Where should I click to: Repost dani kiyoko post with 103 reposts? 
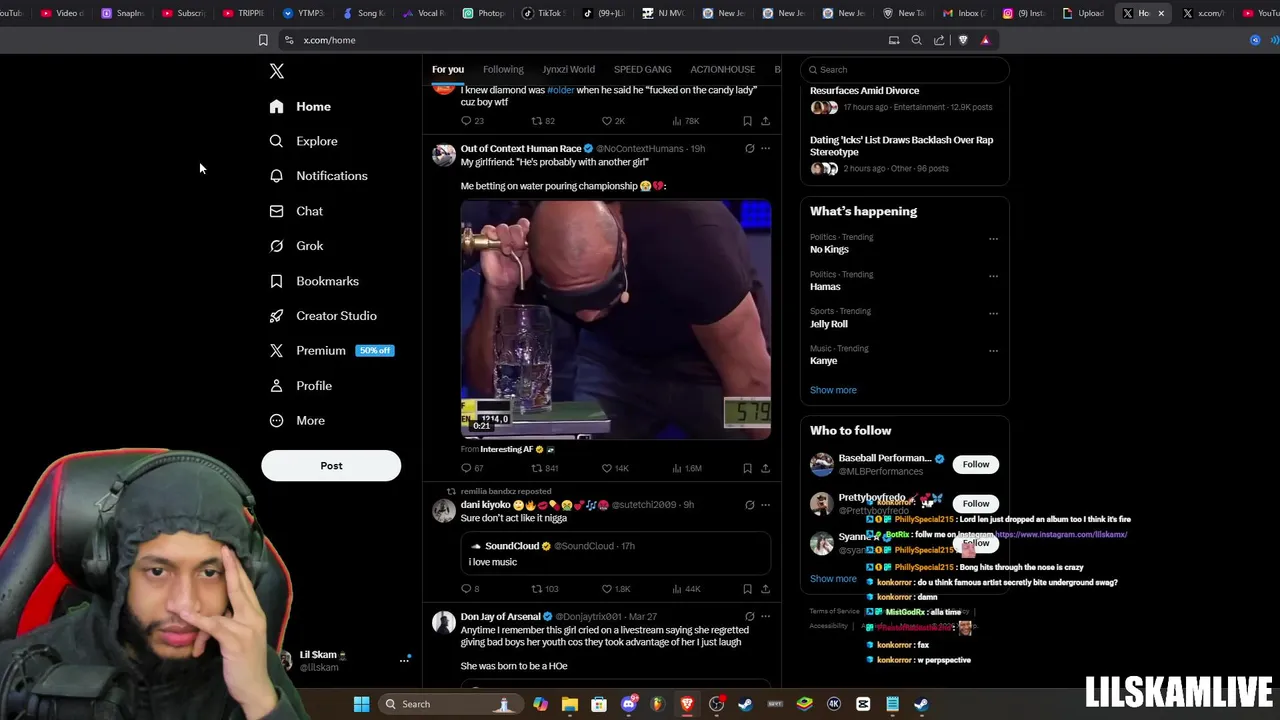[x=545, y=589]
